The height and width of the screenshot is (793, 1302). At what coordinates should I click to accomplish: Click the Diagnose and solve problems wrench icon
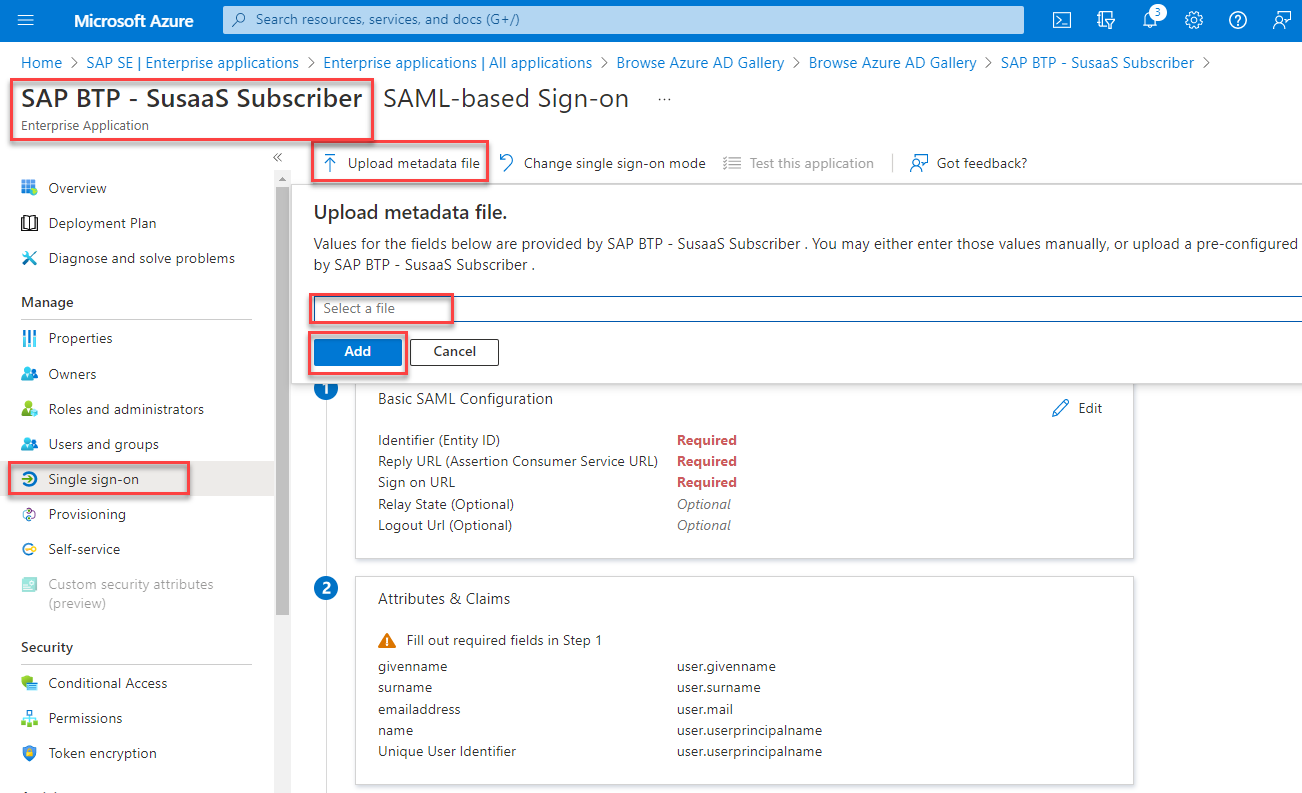pyautogui.click(x=29, y=258)
